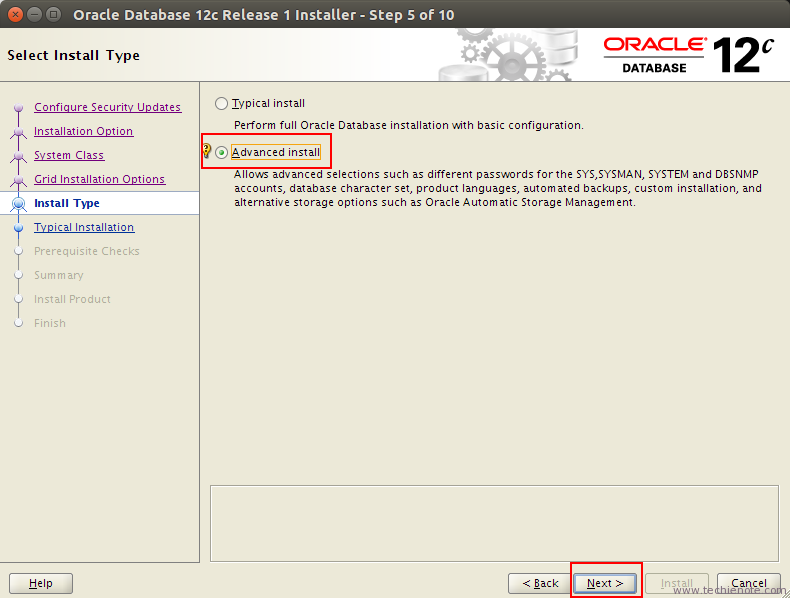Click the key hint icon beside Advanced install
This screenshot has height=598, width=790.
tap(207, 151)
